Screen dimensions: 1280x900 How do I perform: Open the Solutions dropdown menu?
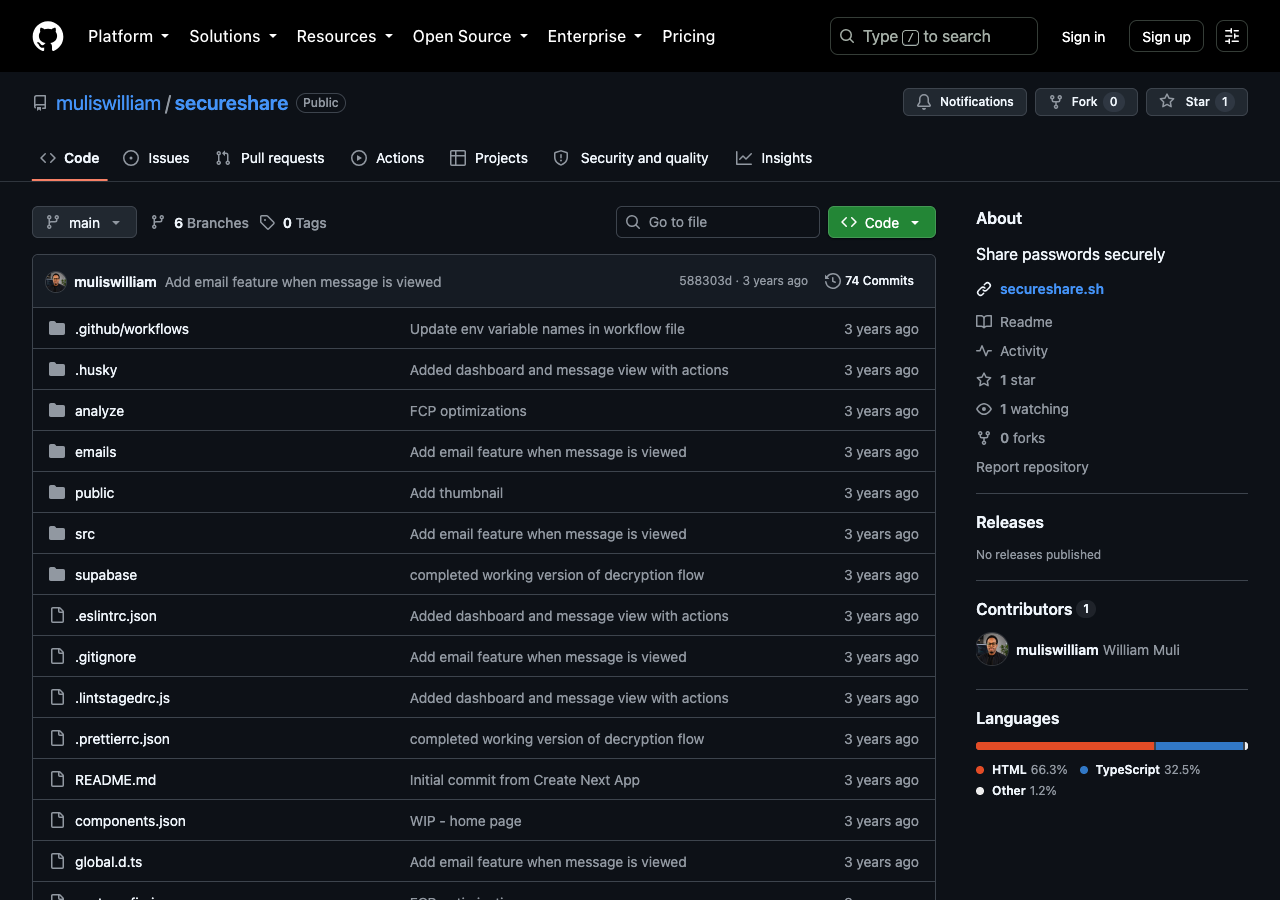(x=233, y=36)
